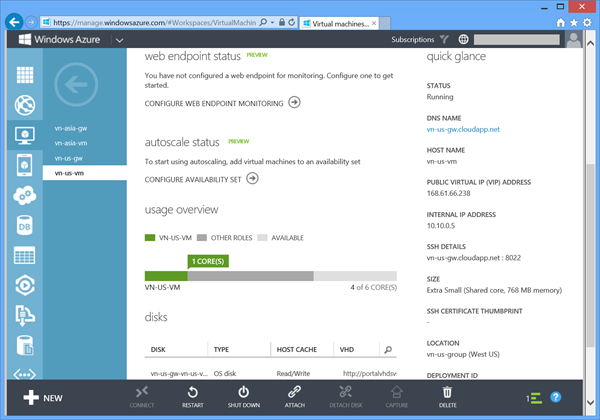Delete the virtual machine
Viewport: 600px width, 420px height.
point(447,397)
